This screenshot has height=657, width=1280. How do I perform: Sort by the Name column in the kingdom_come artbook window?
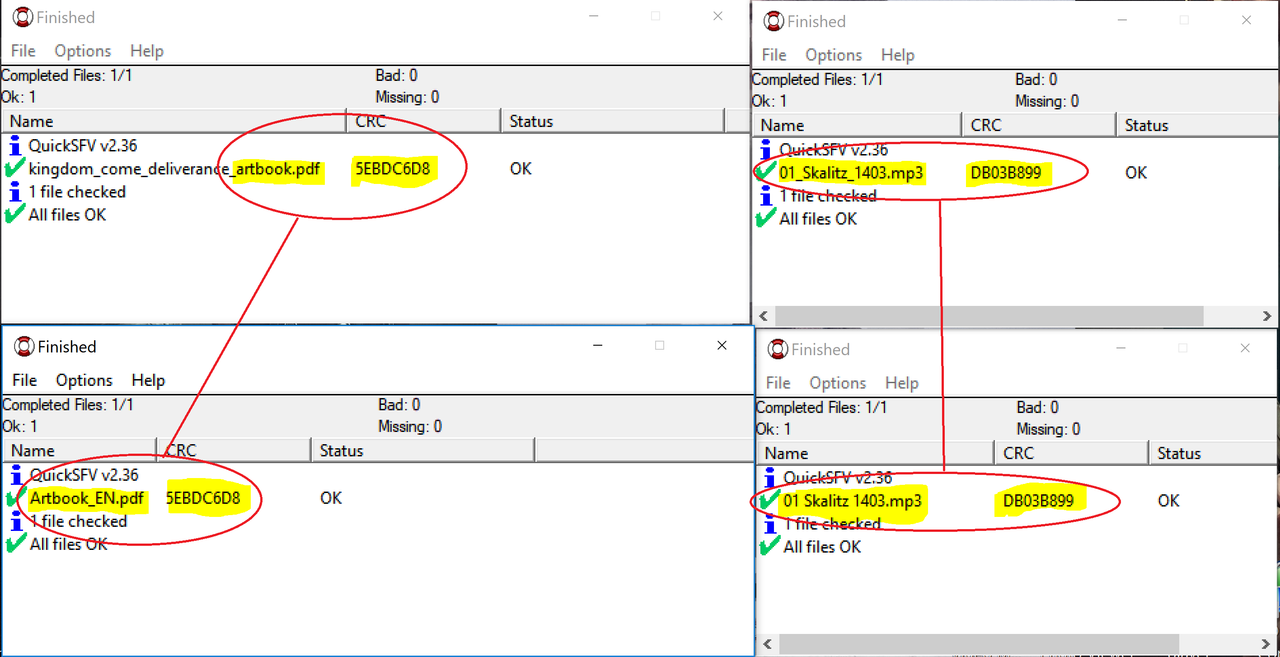click(x=173, y=121)
